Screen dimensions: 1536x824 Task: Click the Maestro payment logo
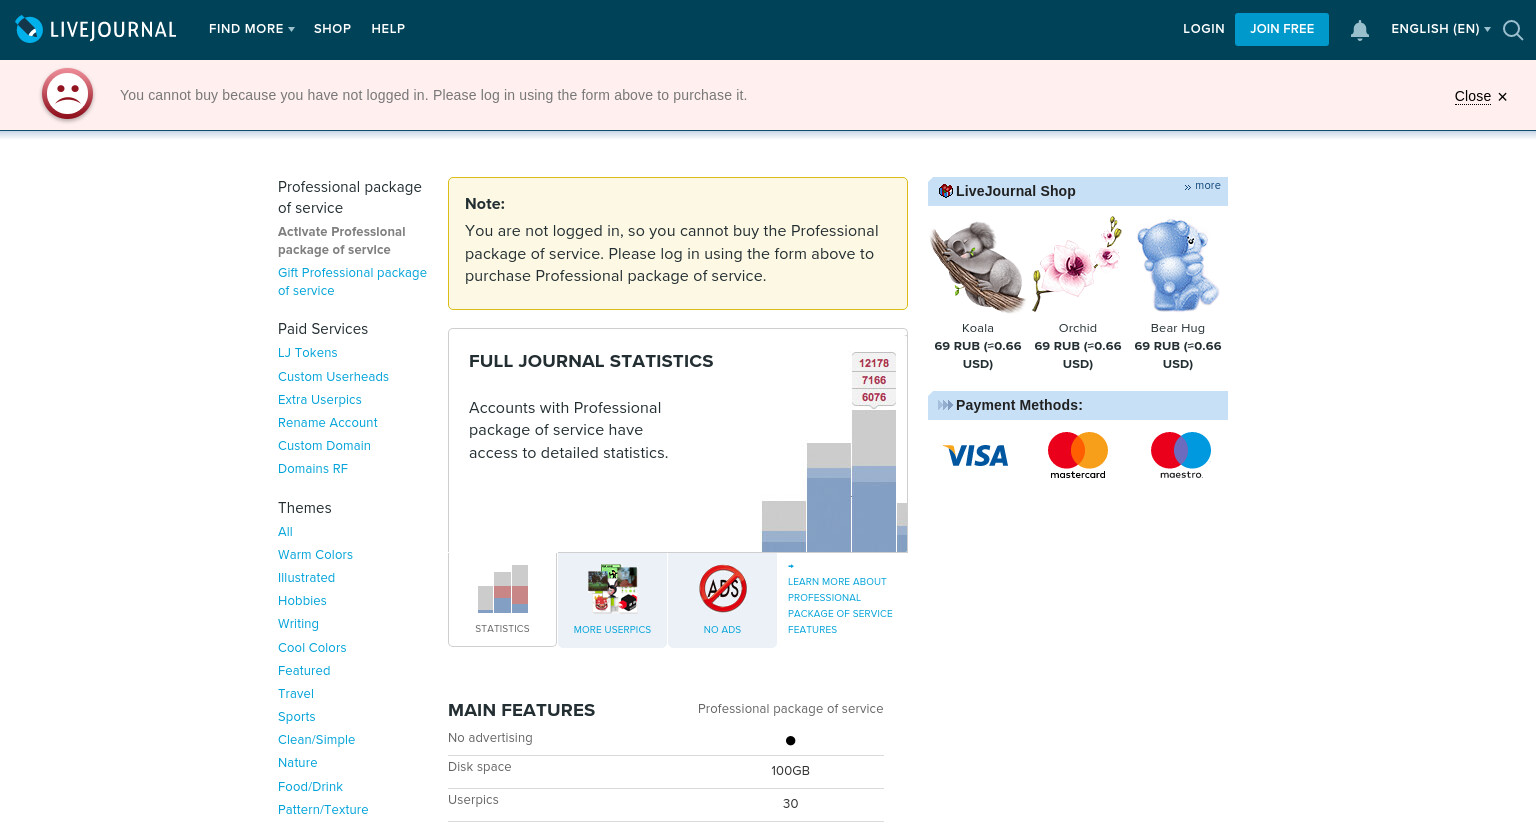click(1181, 455)
